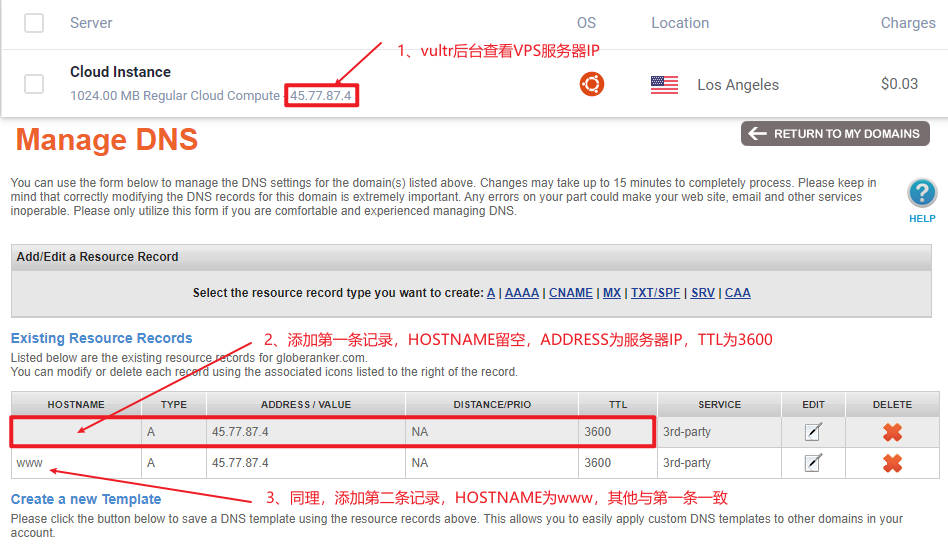
Task: Delete the www A record
Action: [x=892, y=463]
